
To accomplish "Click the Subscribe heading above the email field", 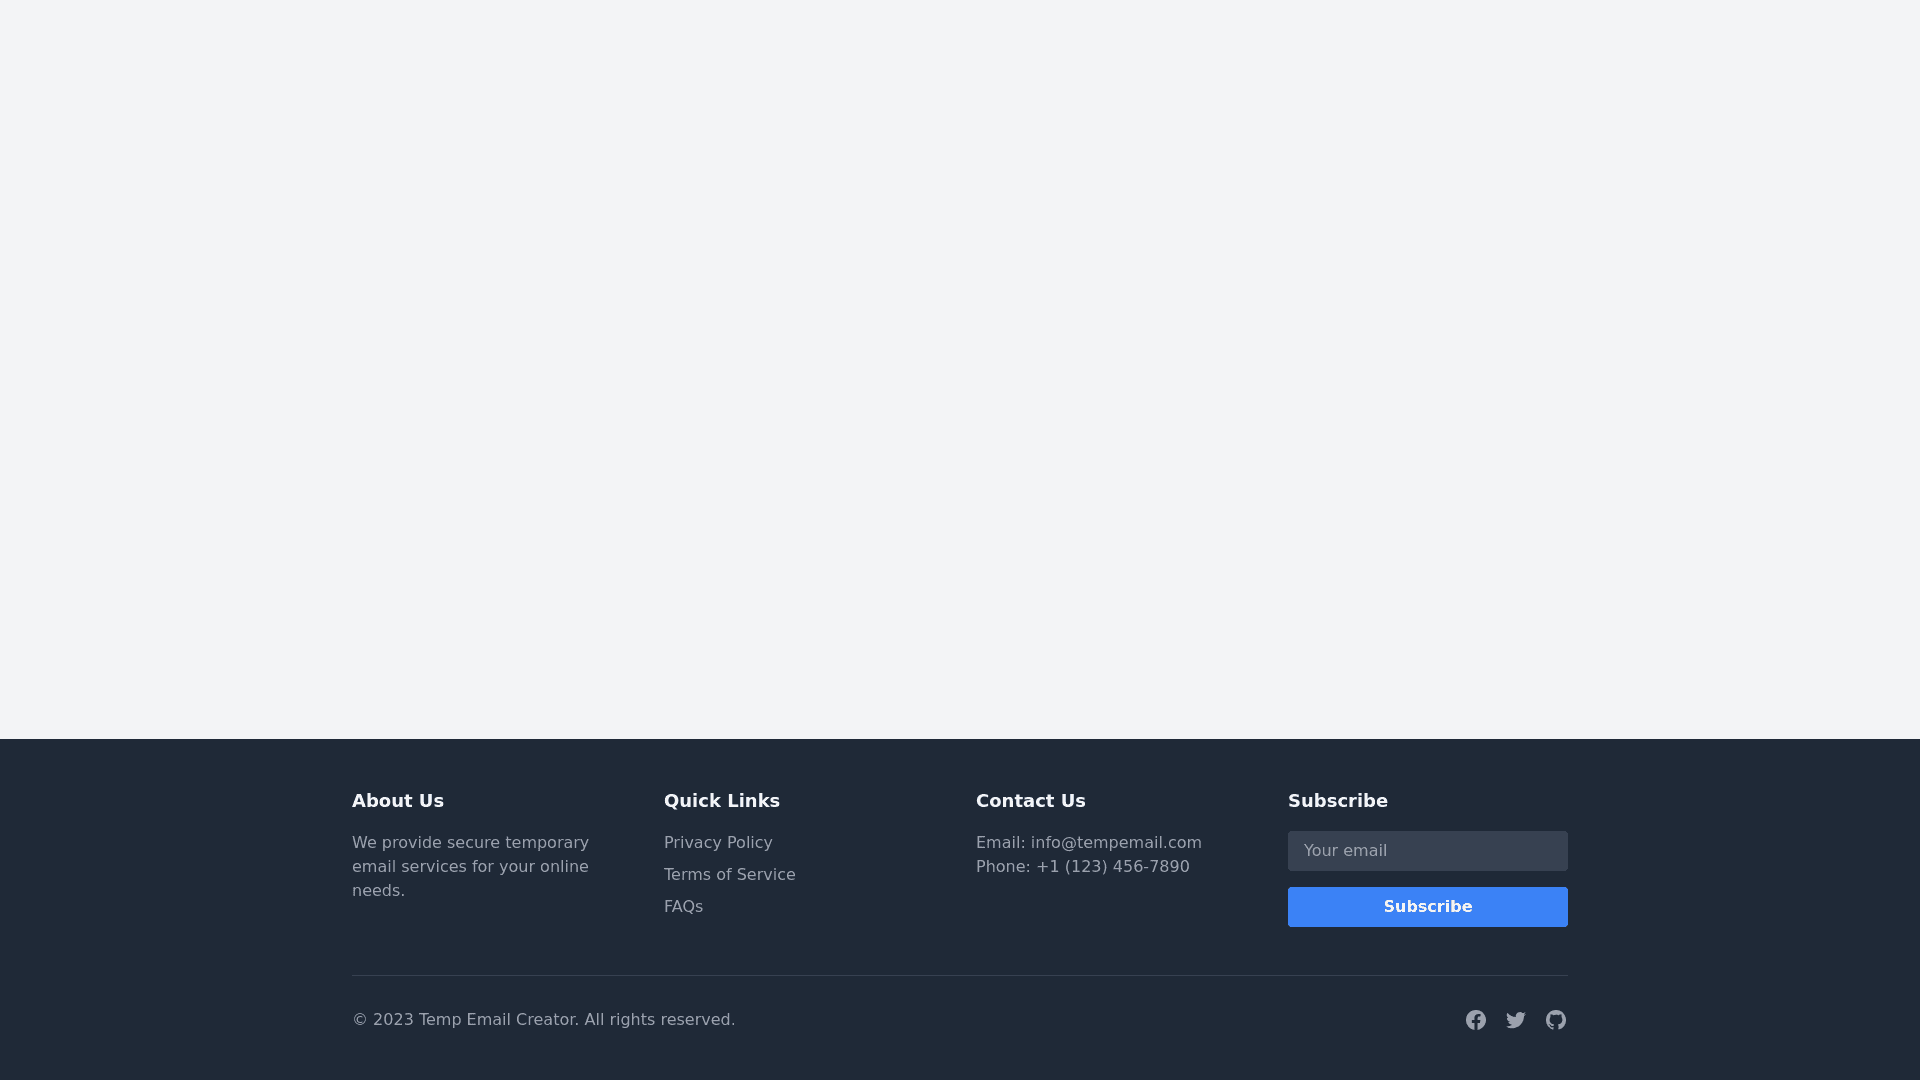I will click(1337, 801).
